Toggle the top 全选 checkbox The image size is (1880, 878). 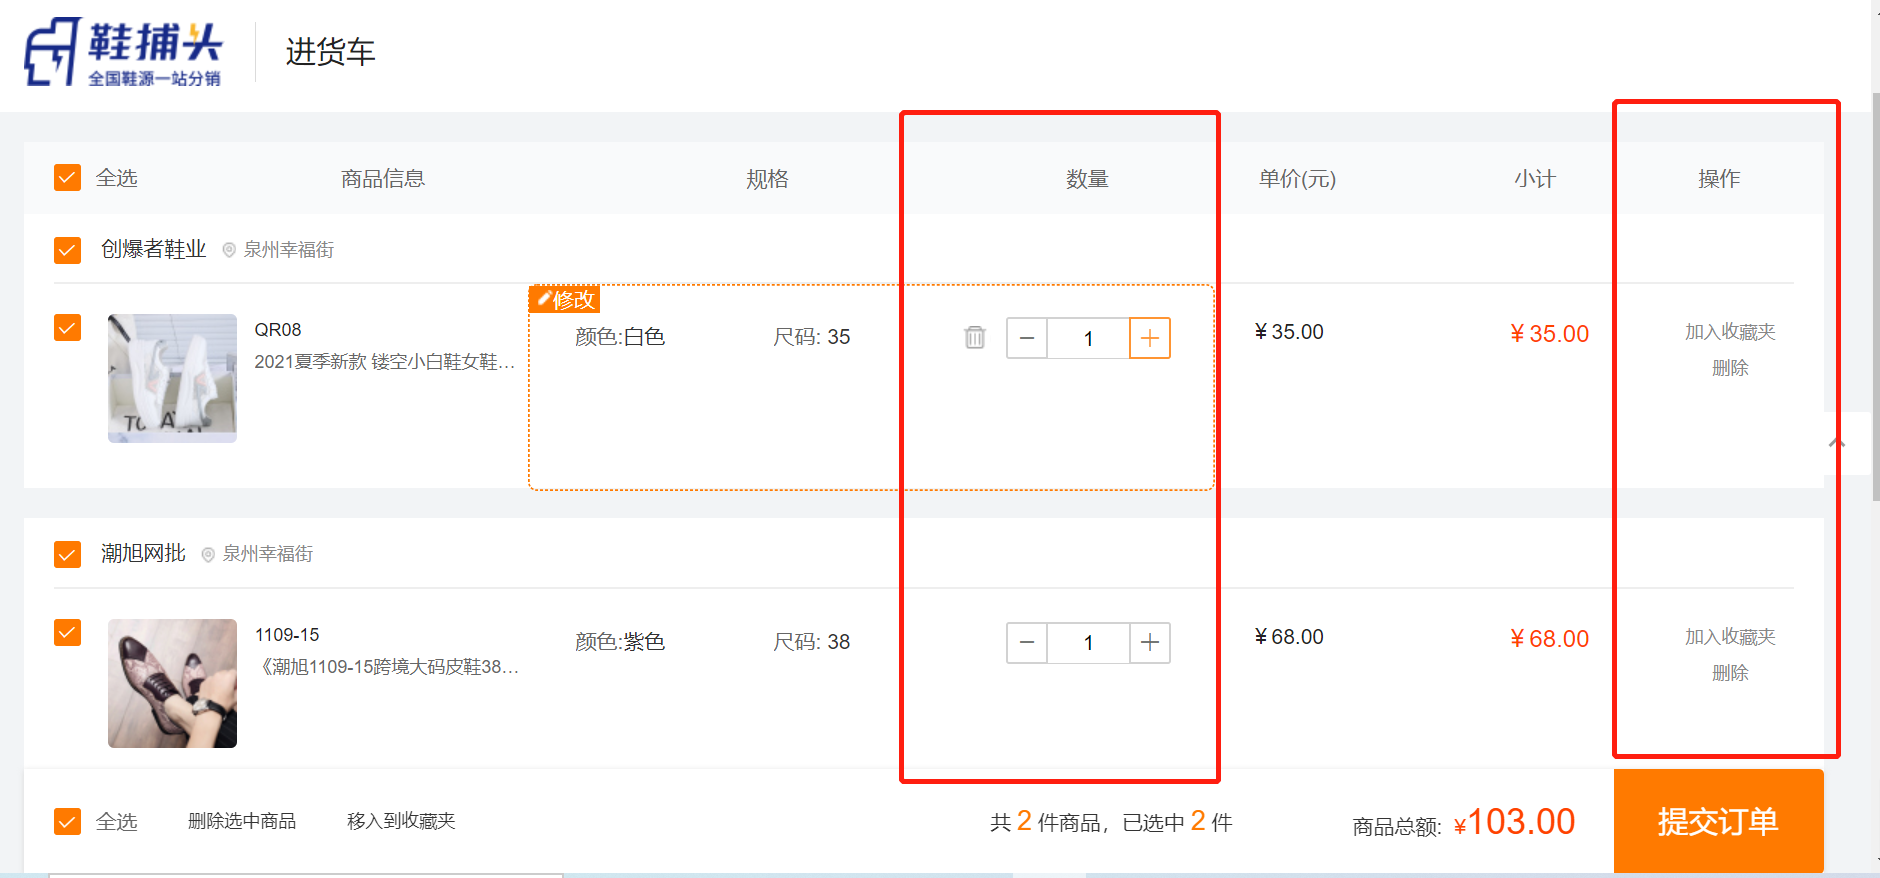pos(67,178)
